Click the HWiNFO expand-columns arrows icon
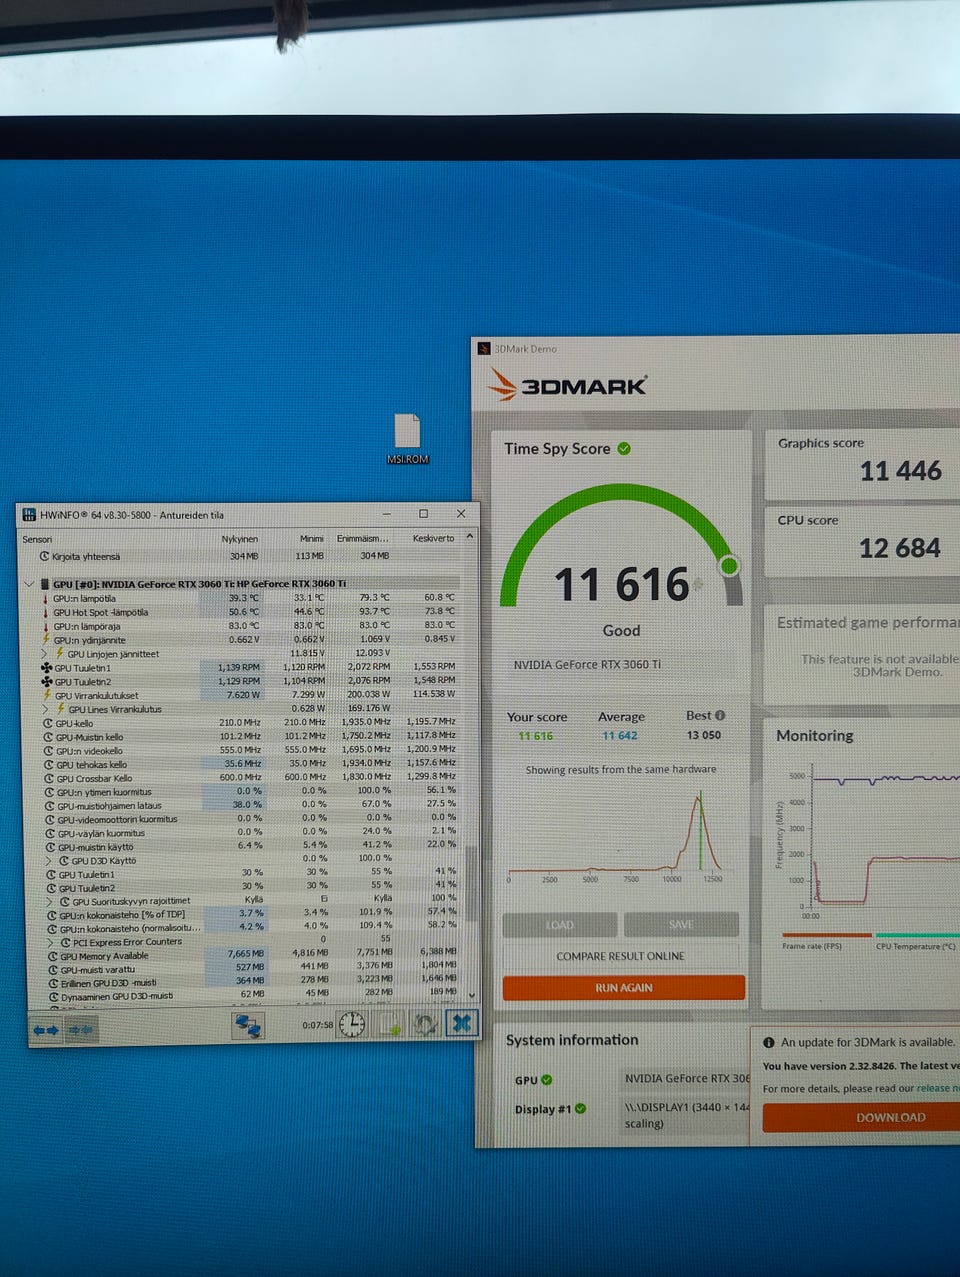 [x=45, y=1029]
